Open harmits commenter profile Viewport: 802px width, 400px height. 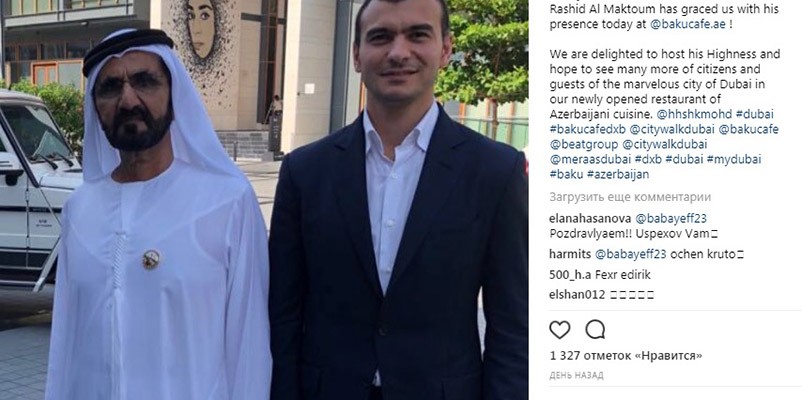tap(570, 254)
